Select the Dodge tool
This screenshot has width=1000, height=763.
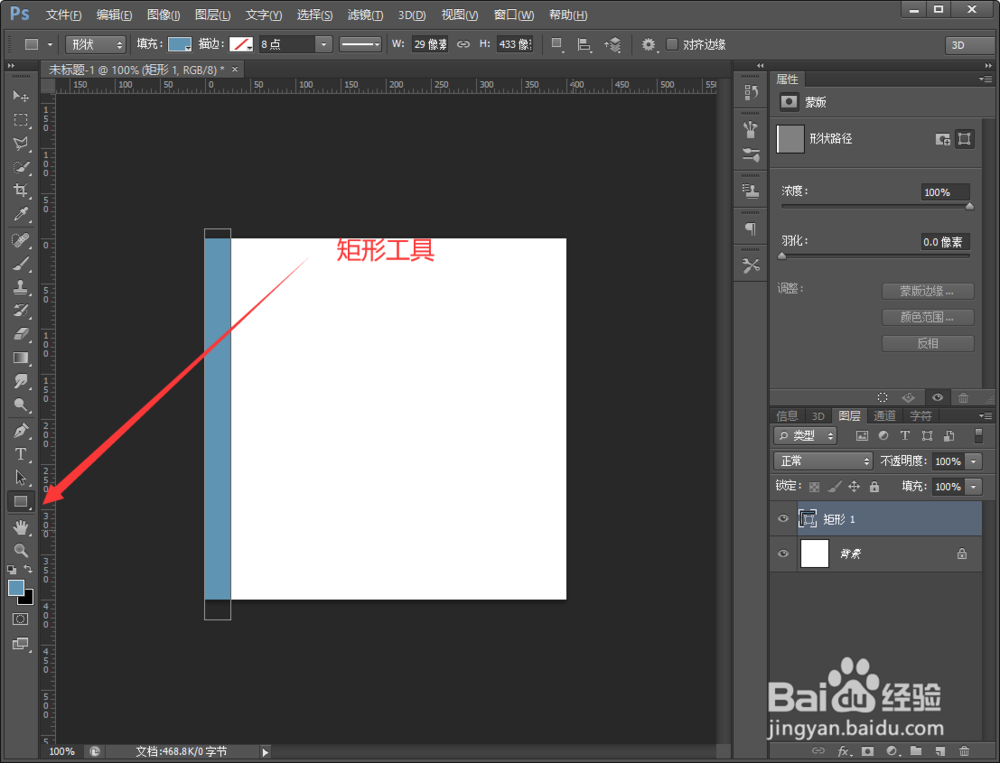[x=20, y=405]
